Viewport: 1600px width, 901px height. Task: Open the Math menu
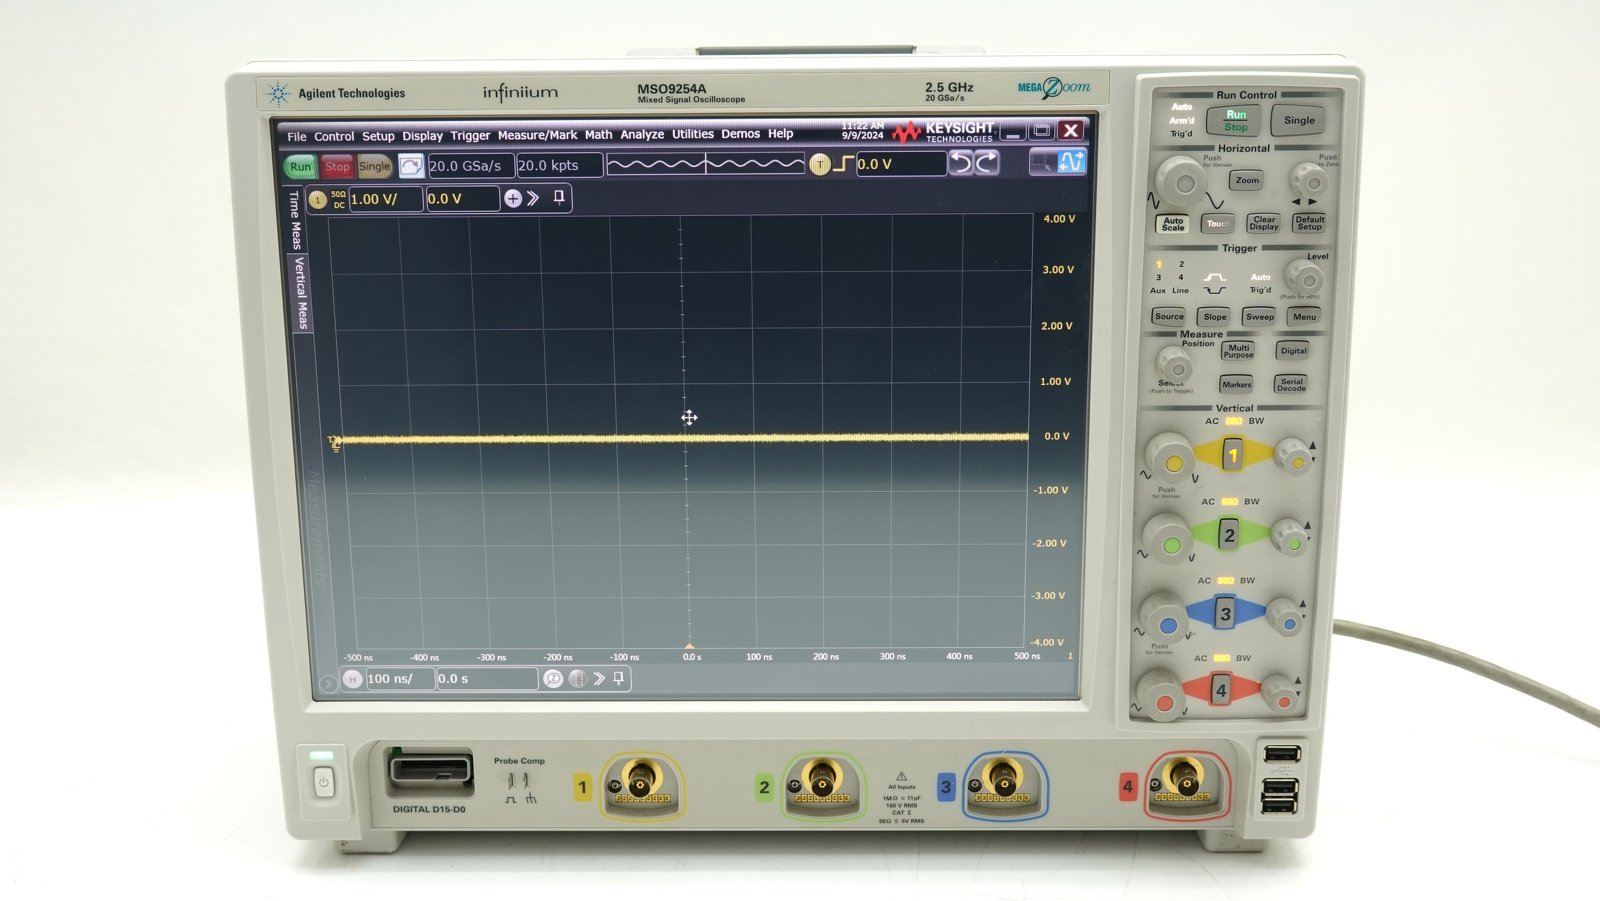click(x=598, y=135)
